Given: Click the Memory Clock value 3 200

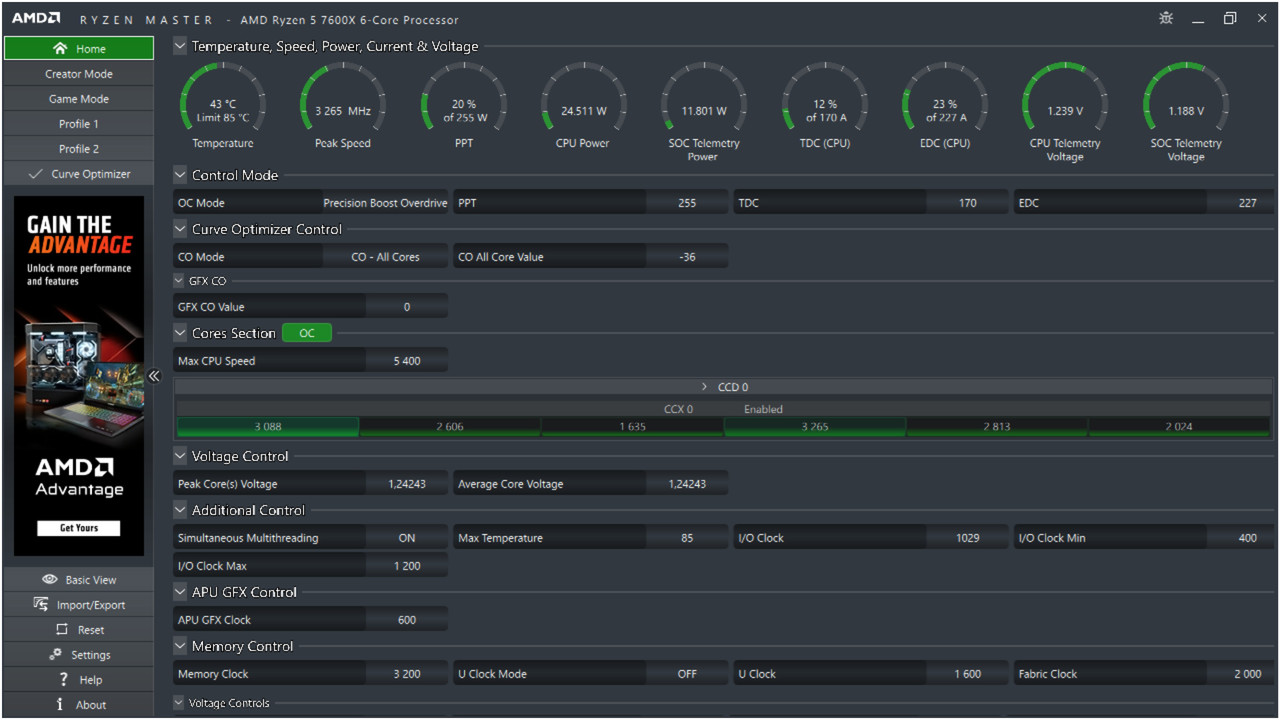Looking at the screenshot, I should (407, 674).
